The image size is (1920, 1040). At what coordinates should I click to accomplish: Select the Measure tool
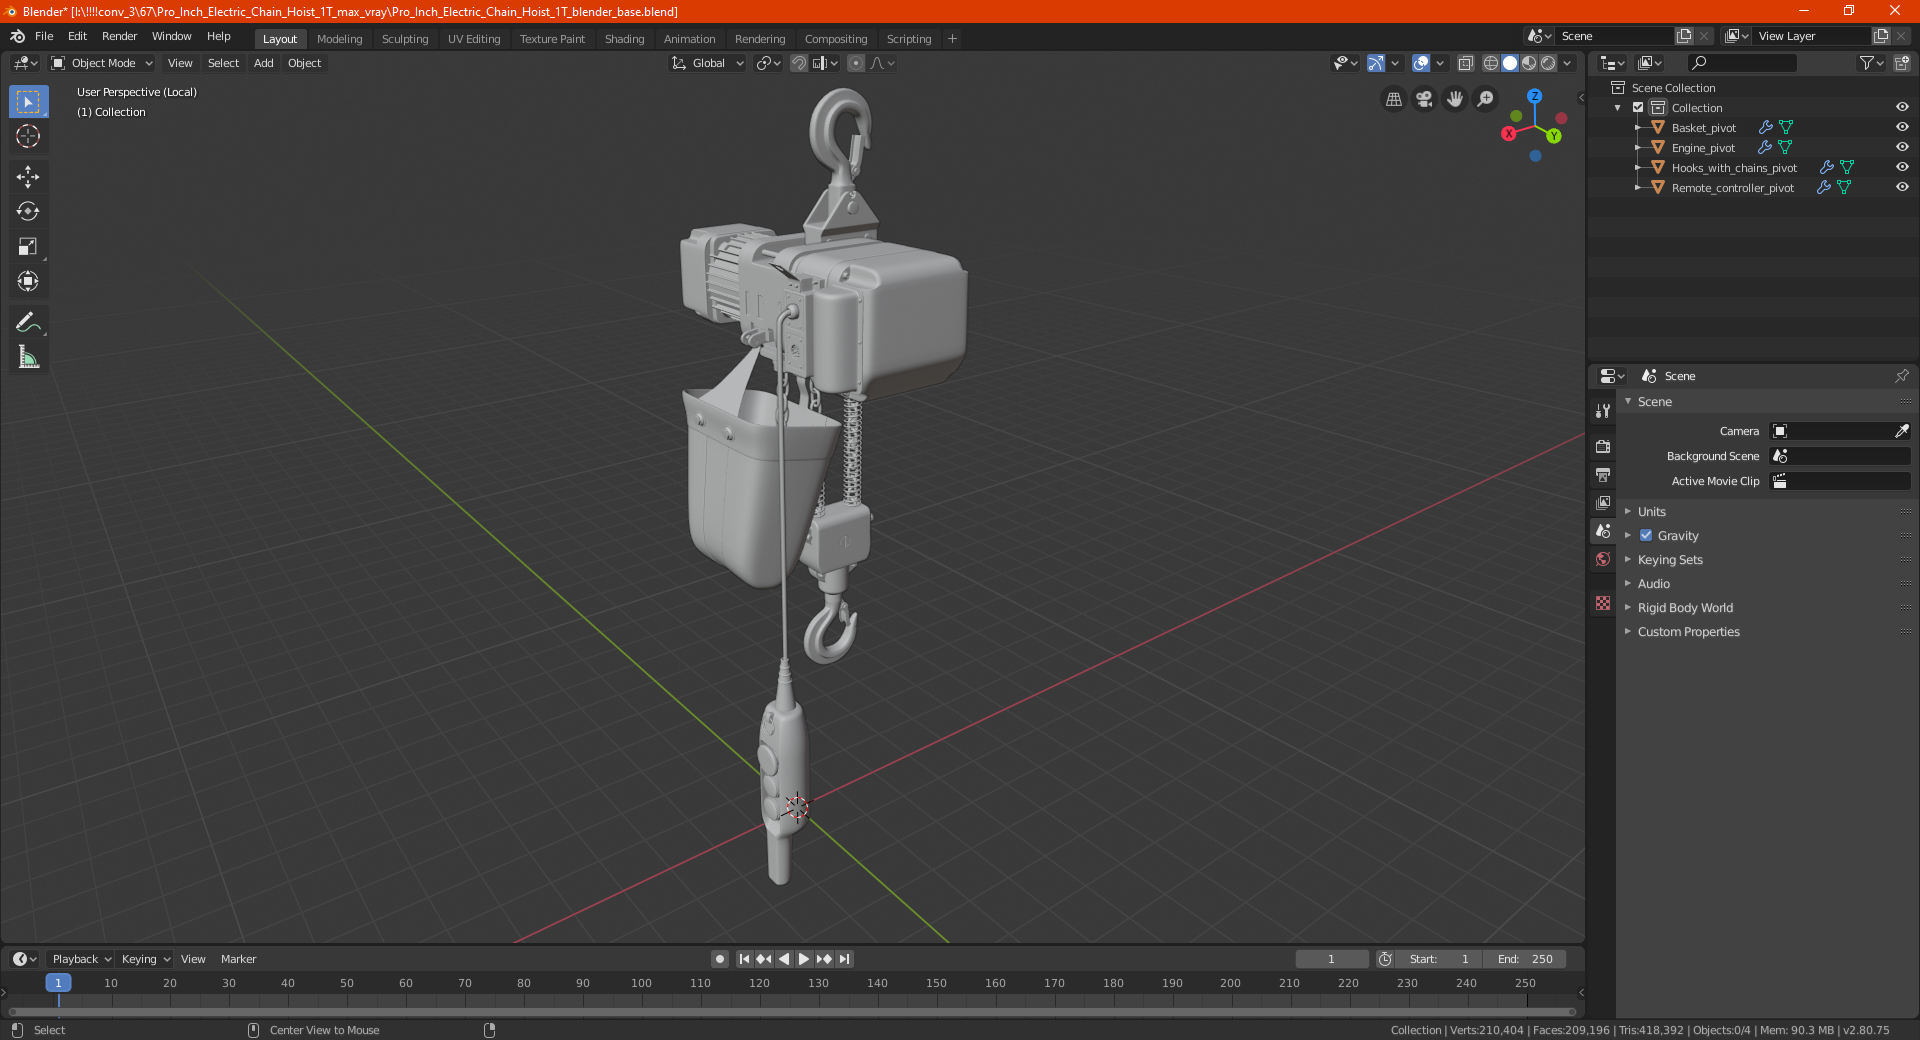28,357
